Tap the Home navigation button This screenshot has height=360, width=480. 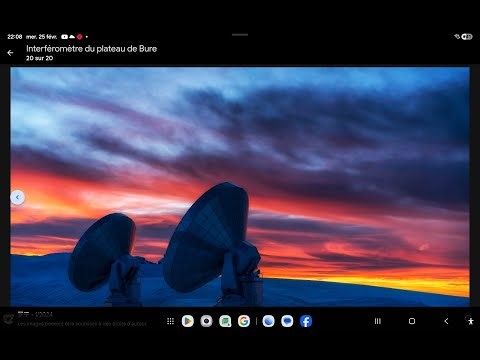(x=412, y=321)
